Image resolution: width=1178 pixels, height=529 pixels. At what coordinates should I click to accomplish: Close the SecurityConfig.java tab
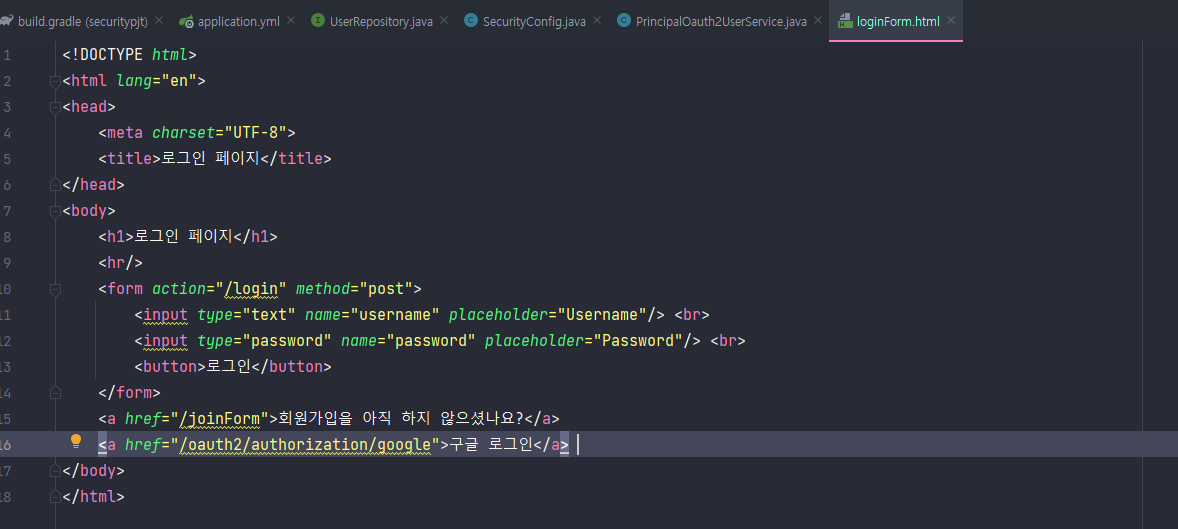point(597,21)
